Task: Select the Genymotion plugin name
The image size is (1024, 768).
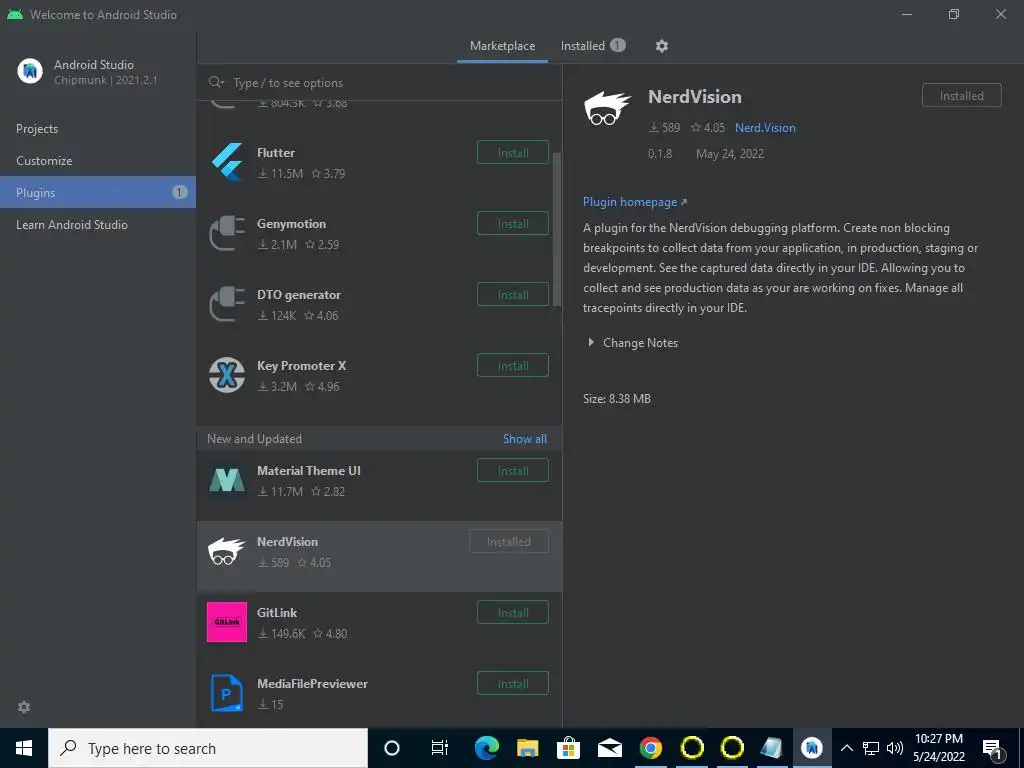Action: (291, 223)
